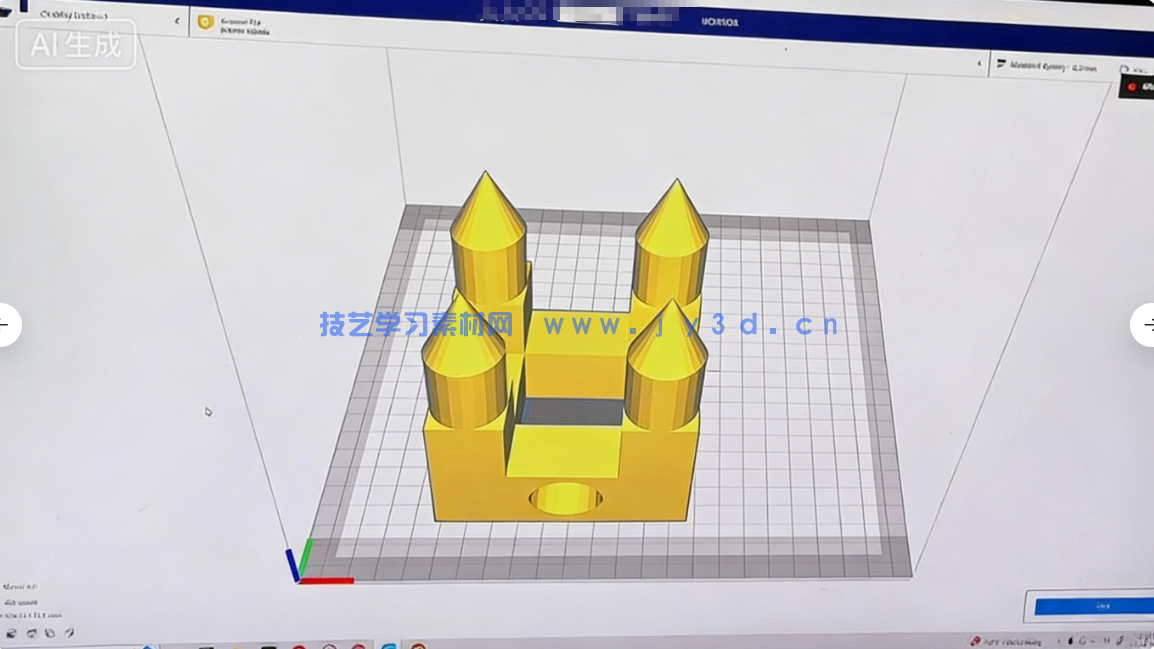Click the yellow slicer logo in the project tab

(205, 22)
